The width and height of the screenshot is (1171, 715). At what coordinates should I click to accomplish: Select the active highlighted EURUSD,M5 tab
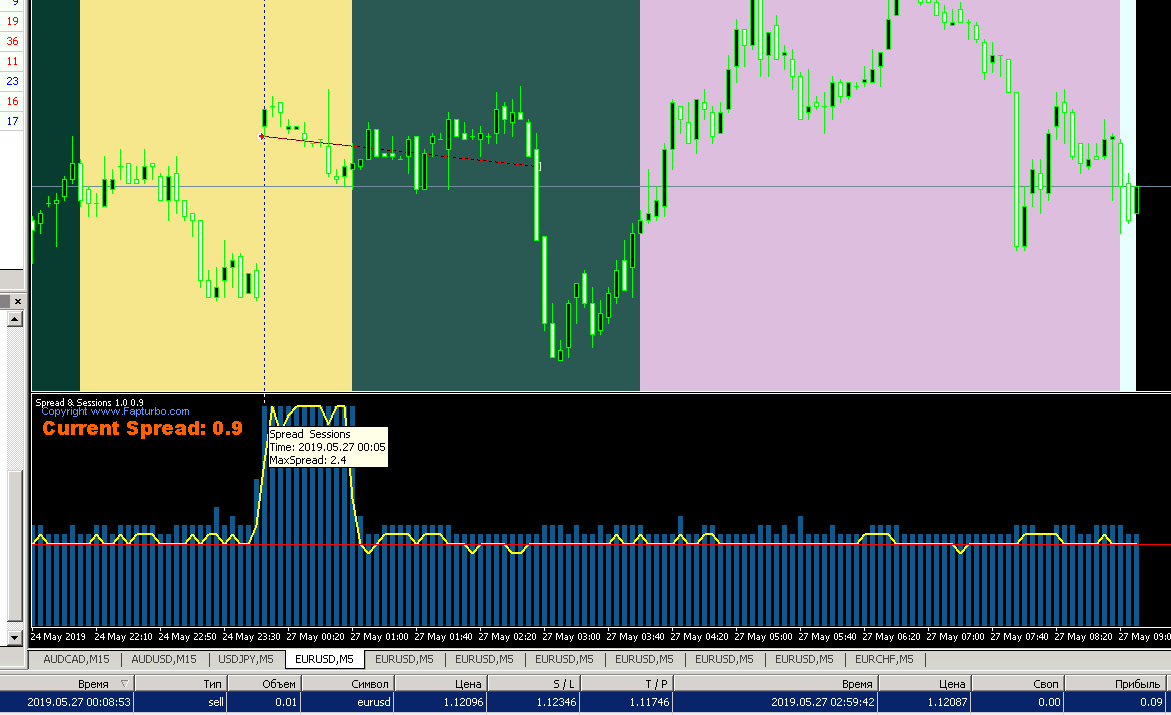pyautogui.click(x=324, y=659)
